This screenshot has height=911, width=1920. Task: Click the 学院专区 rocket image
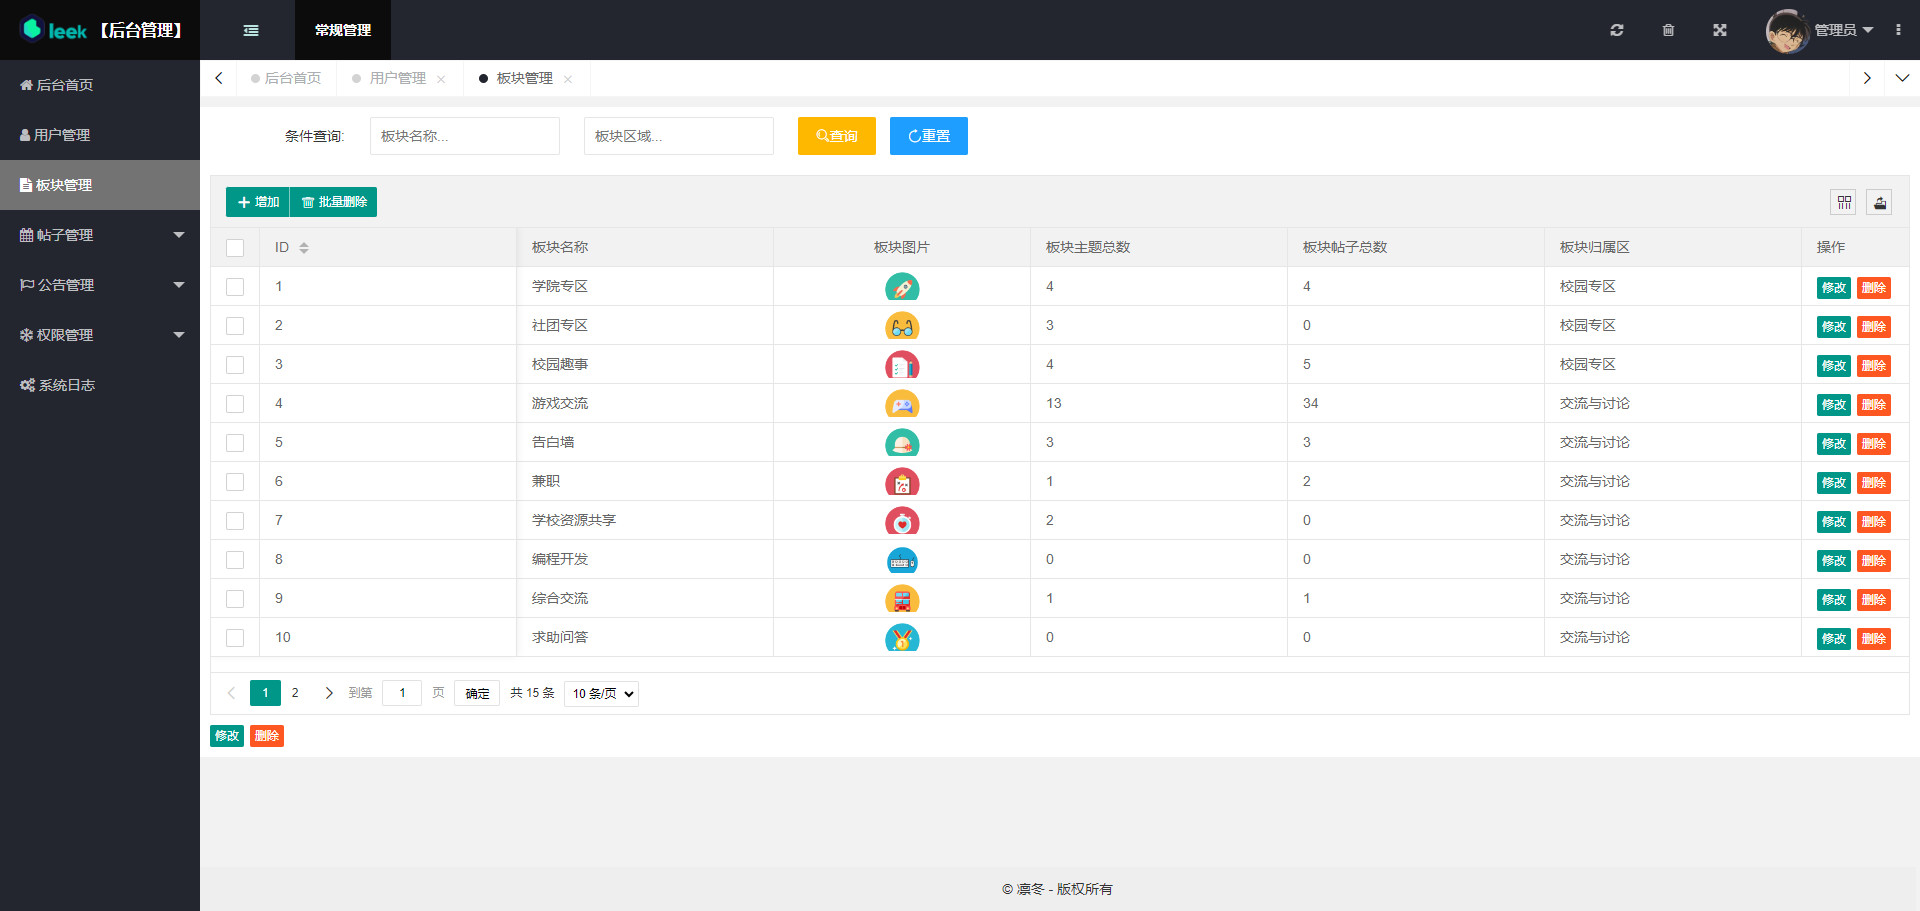pyautogui.click(x=902, y=287)
